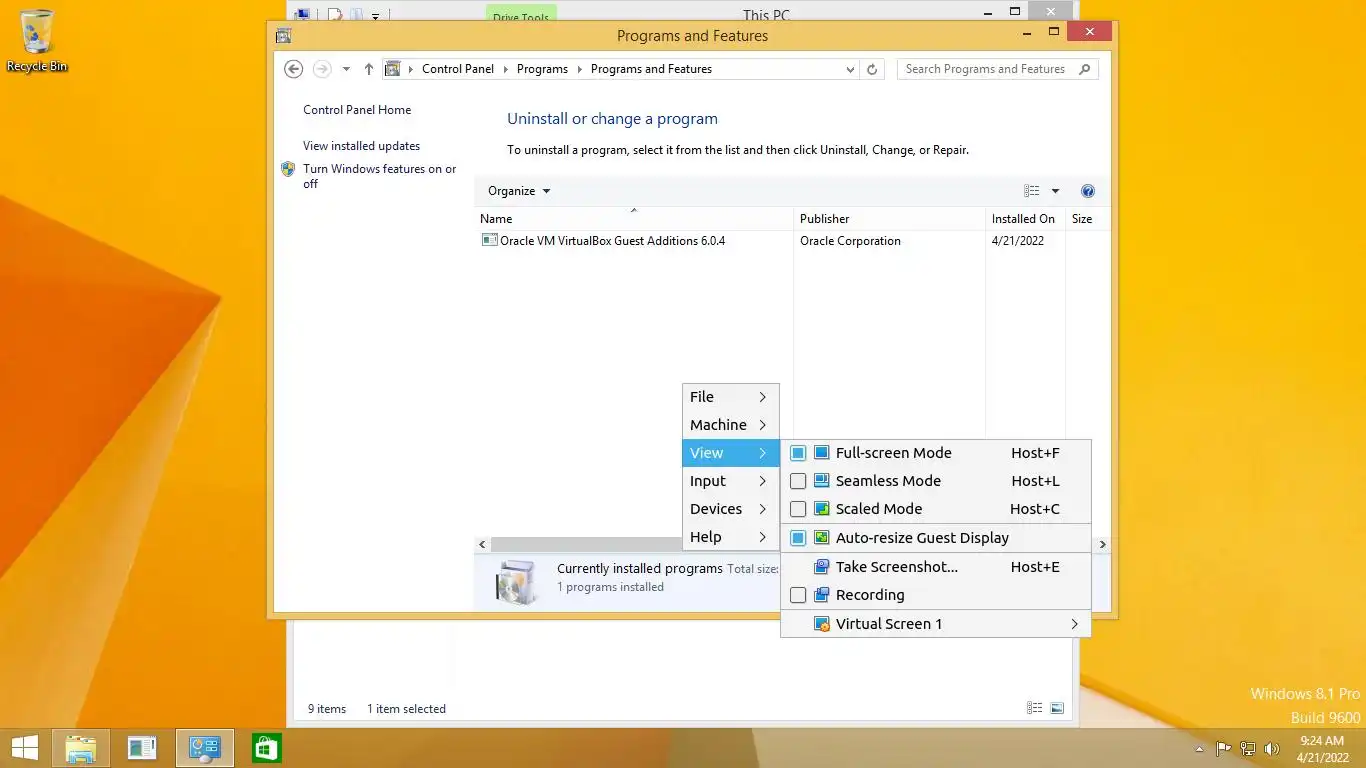Click Turn Windows features on or off
1366x768 pixels.
tap(380, 176)
